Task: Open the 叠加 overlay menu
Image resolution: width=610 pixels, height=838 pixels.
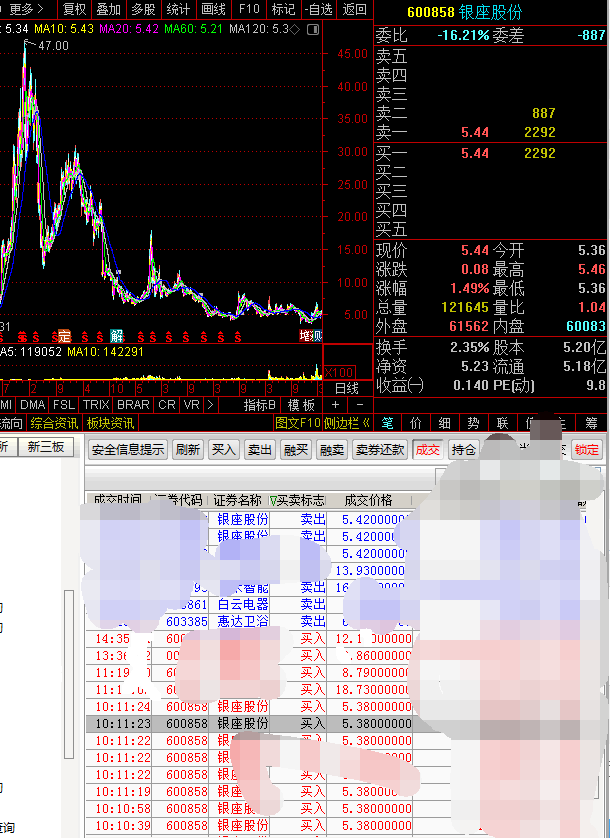Action: pos(109,9)
